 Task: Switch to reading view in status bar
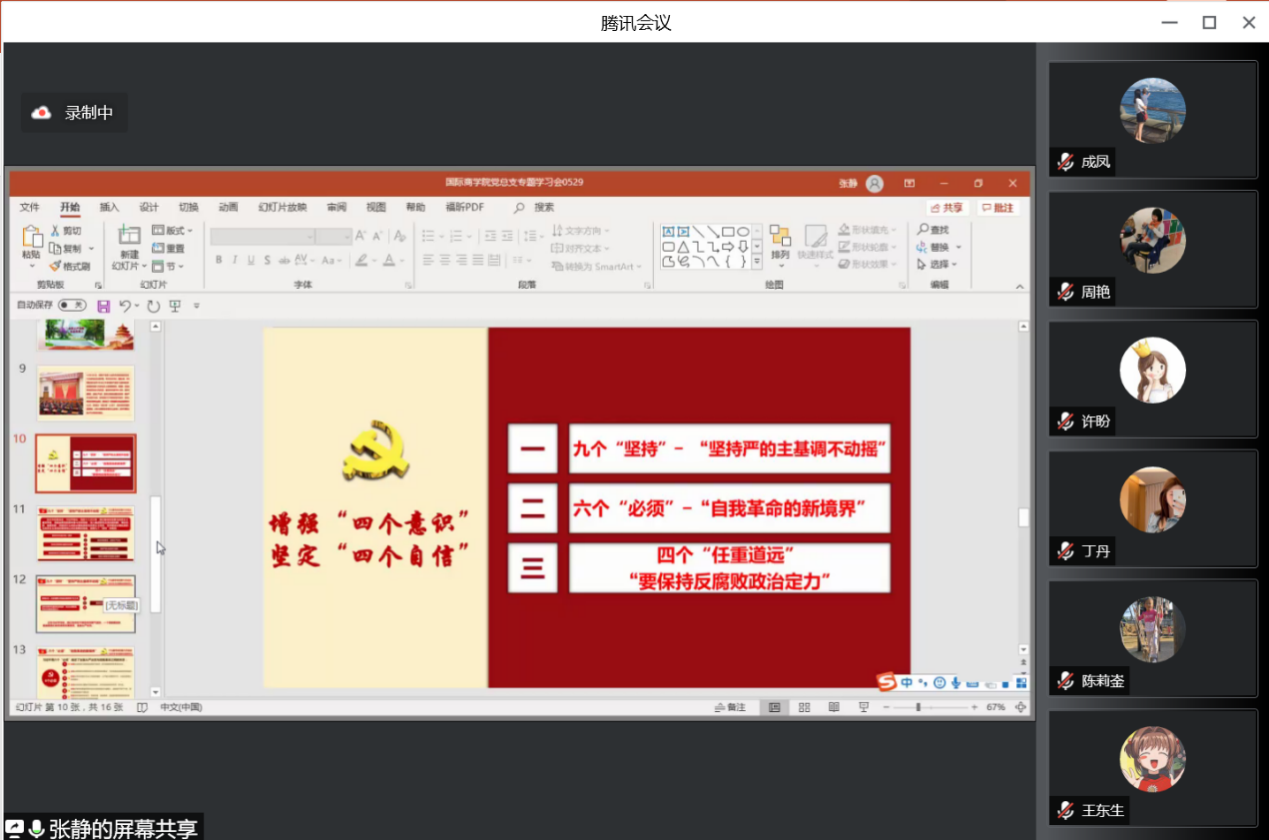(x=833, y=707)
